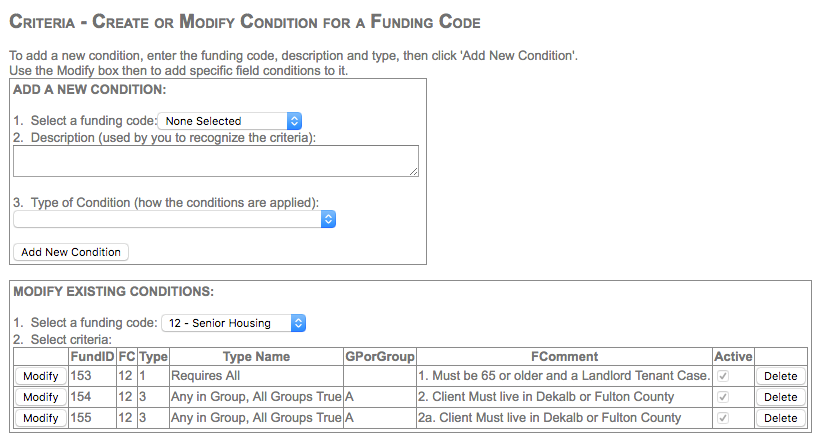Click the Active column header
This screenshot has width=820, height=440.
point(733,356)
